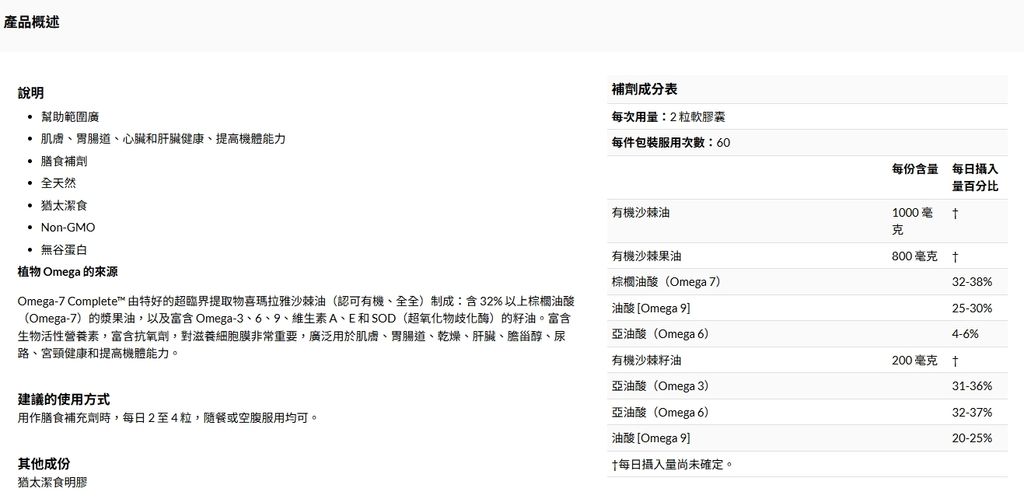Click the 每日攝入量尚未確定 footnote
The width and height of the screenshot is (1024, 498).
(x=672, y=464)
